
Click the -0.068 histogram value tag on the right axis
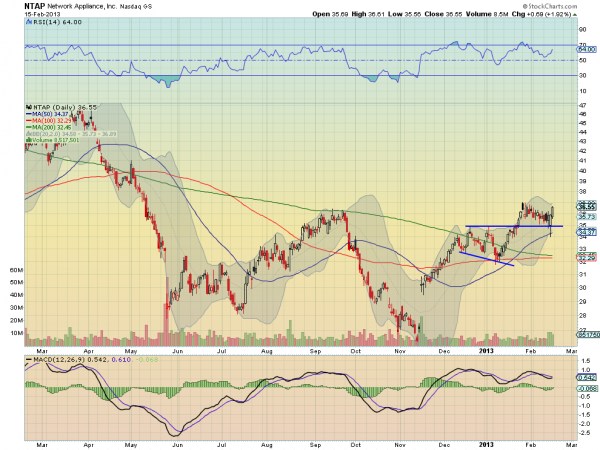click(587, 388)
